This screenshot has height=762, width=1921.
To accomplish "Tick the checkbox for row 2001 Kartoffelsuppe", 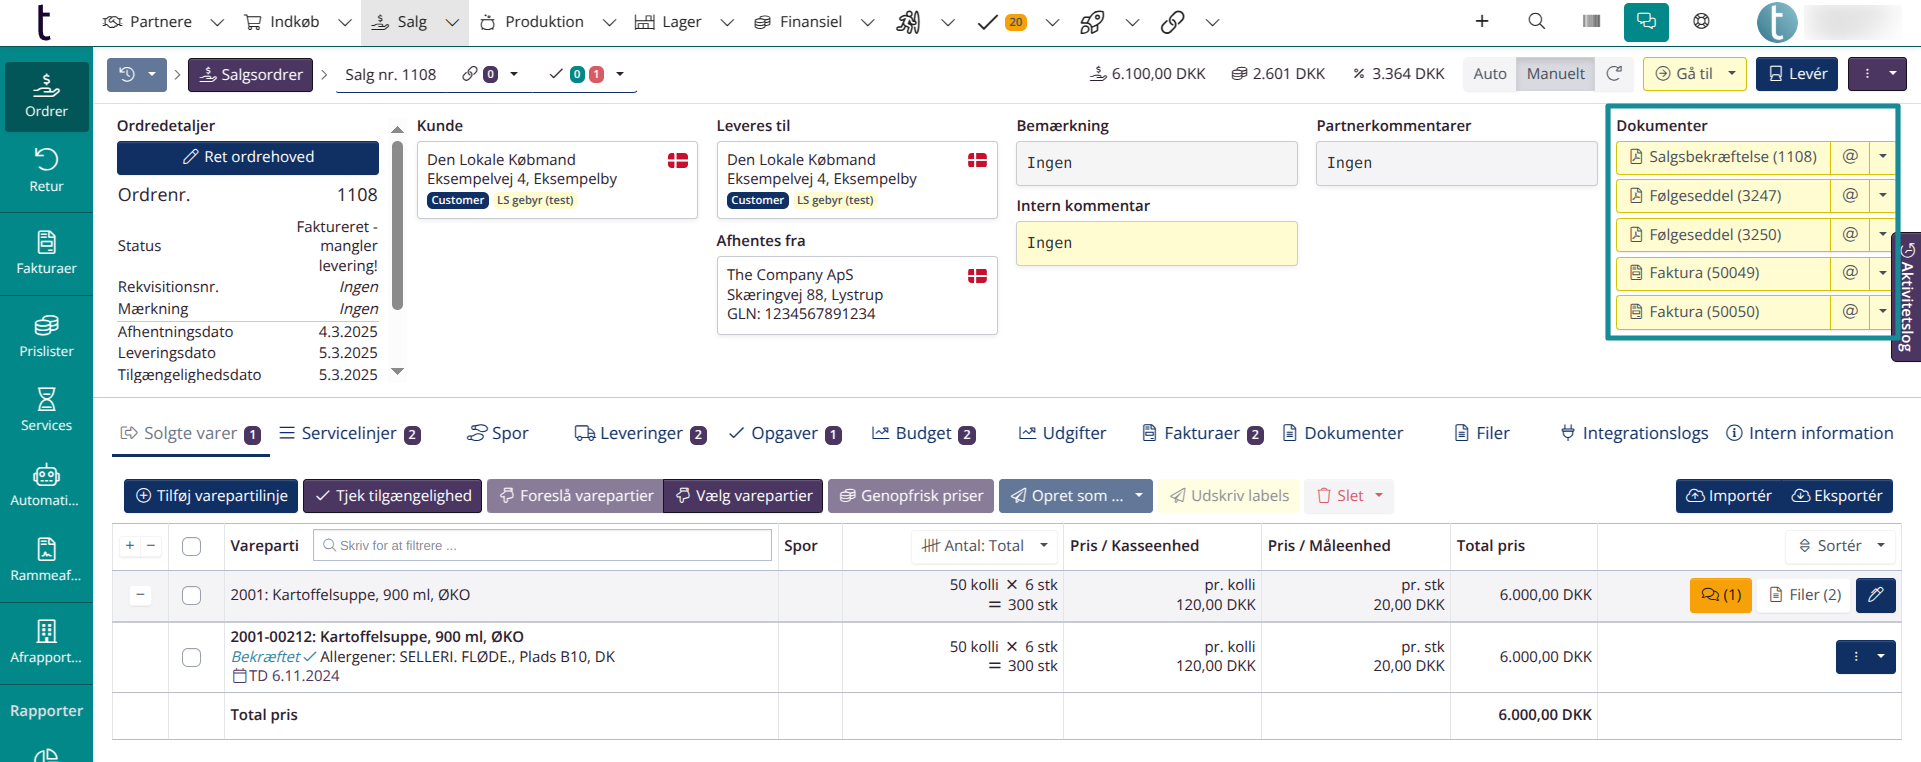I will 192,595.
